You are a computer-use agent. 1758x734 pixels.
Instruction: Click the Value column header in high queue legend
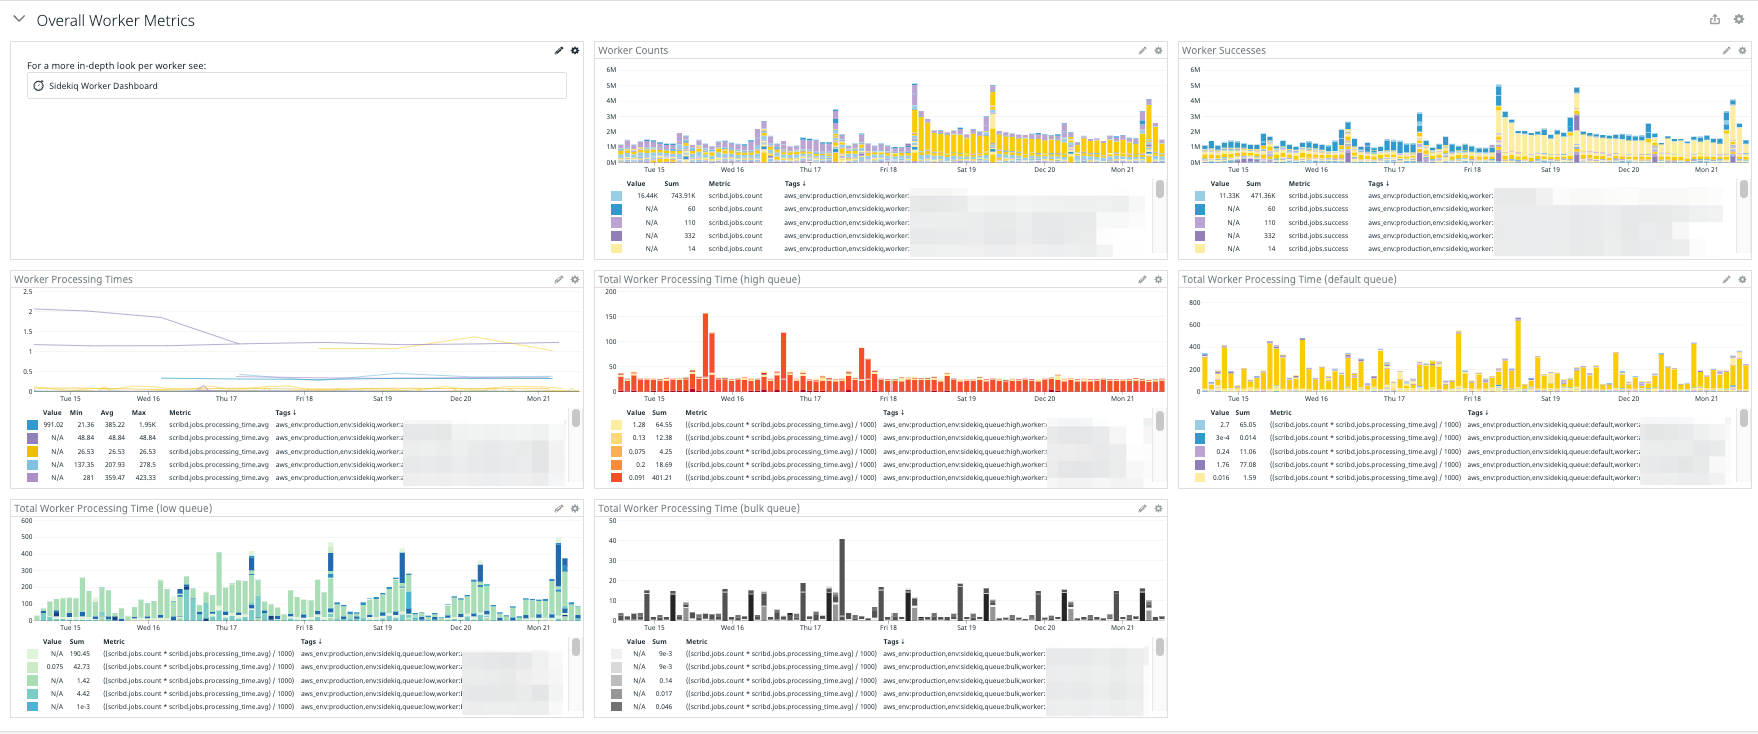tap(636, 412)
